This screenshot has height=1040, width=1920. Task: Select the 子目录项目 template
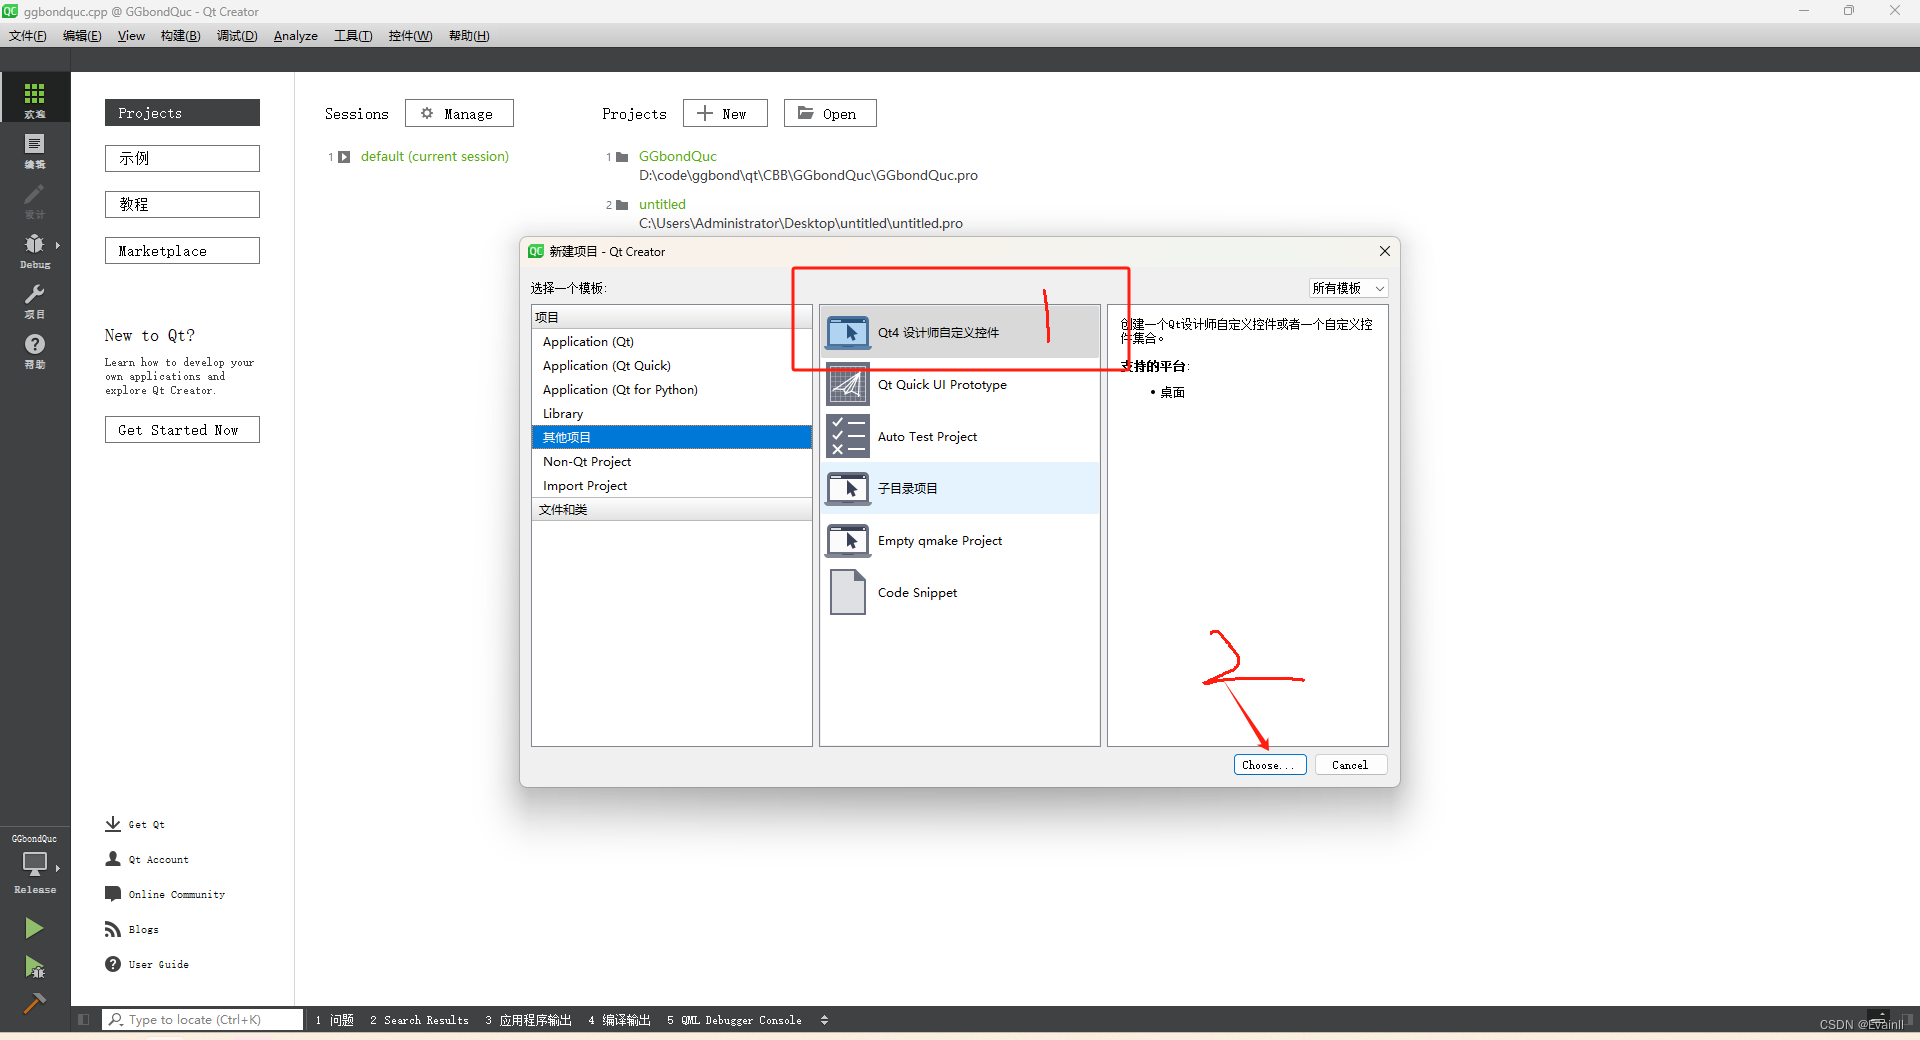tap(960, 488)
